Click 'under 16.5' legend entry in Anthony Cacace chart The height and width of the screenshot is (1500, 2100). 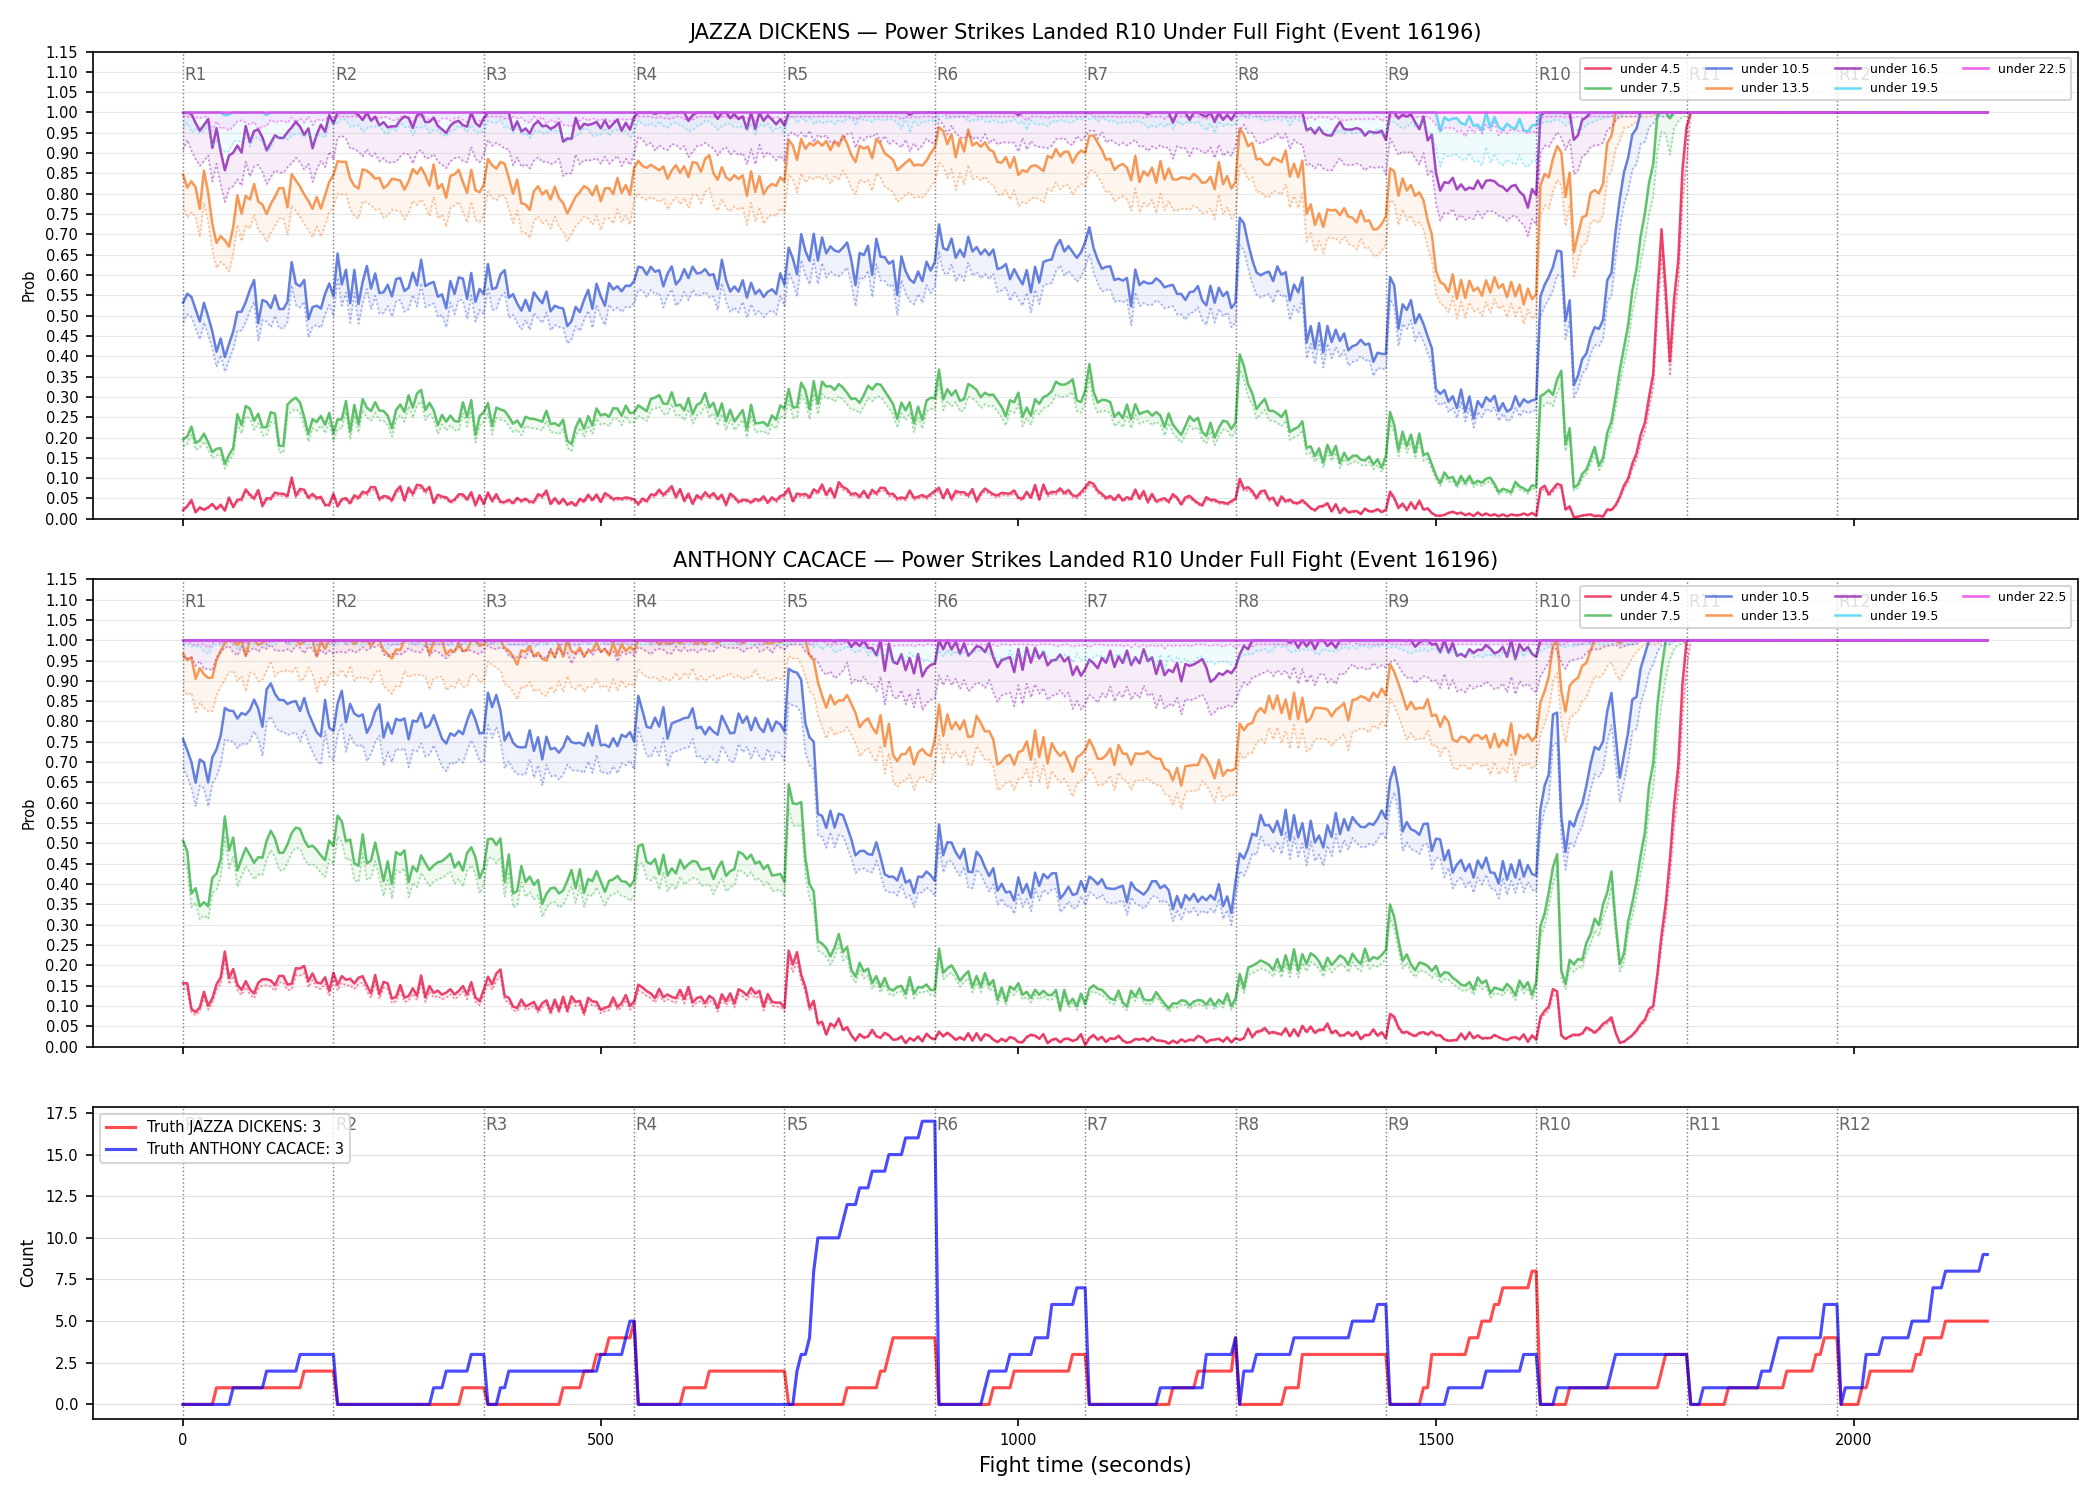pyautogui.click(x=1886, y=597)
